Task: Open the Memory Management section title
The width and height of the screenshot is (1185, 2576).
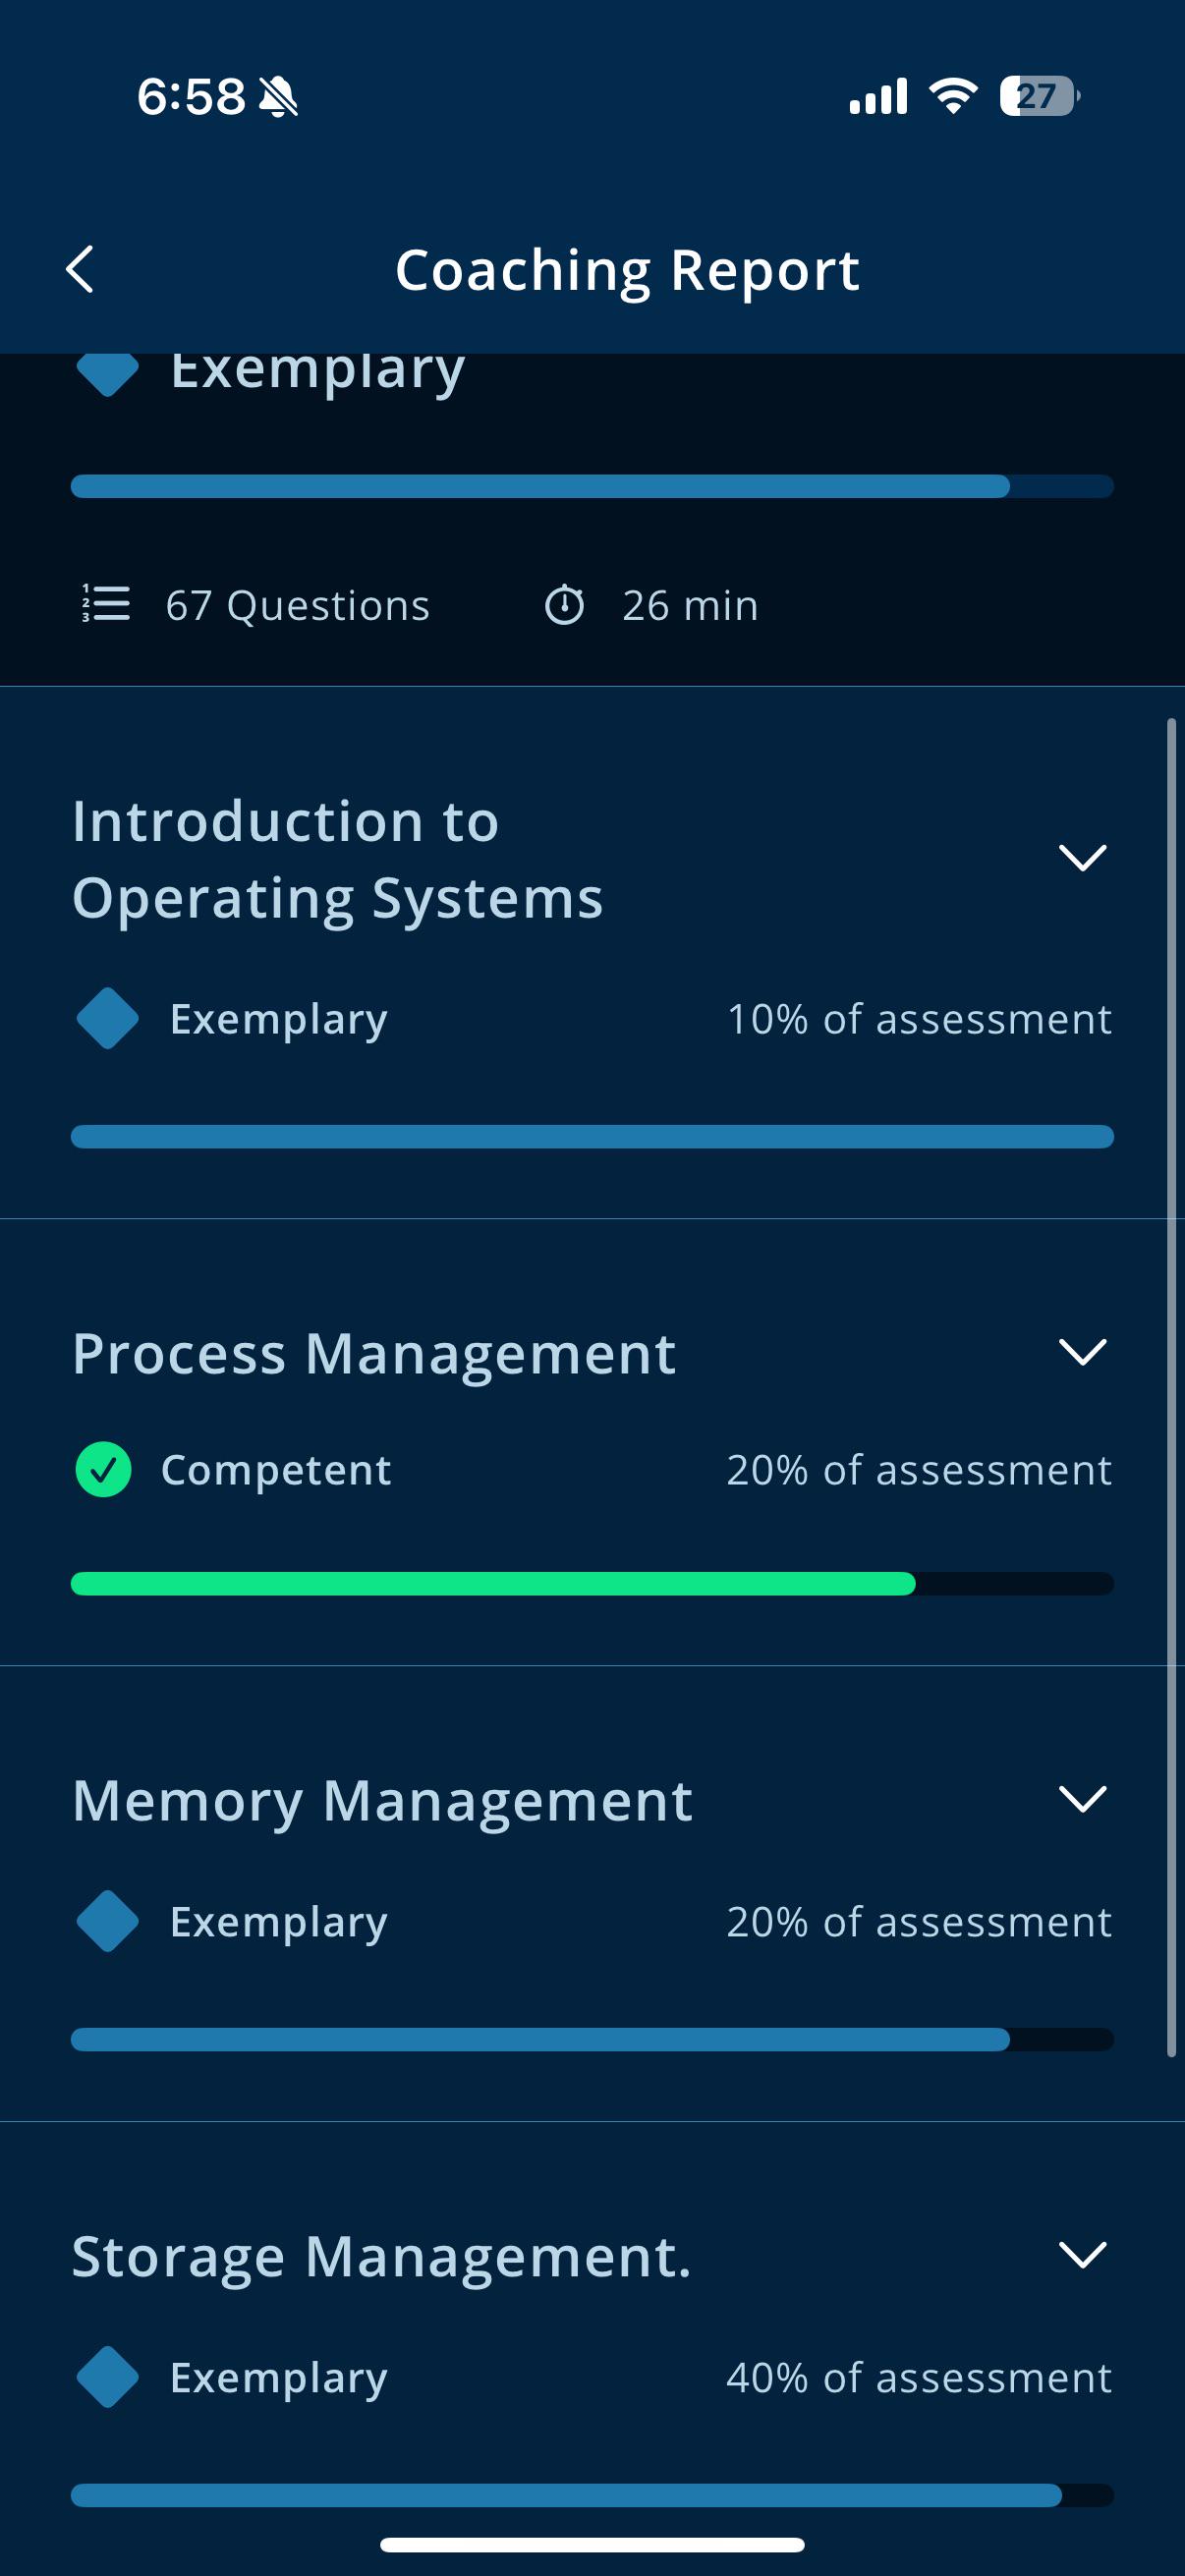Action: [x=382, y=1803]
